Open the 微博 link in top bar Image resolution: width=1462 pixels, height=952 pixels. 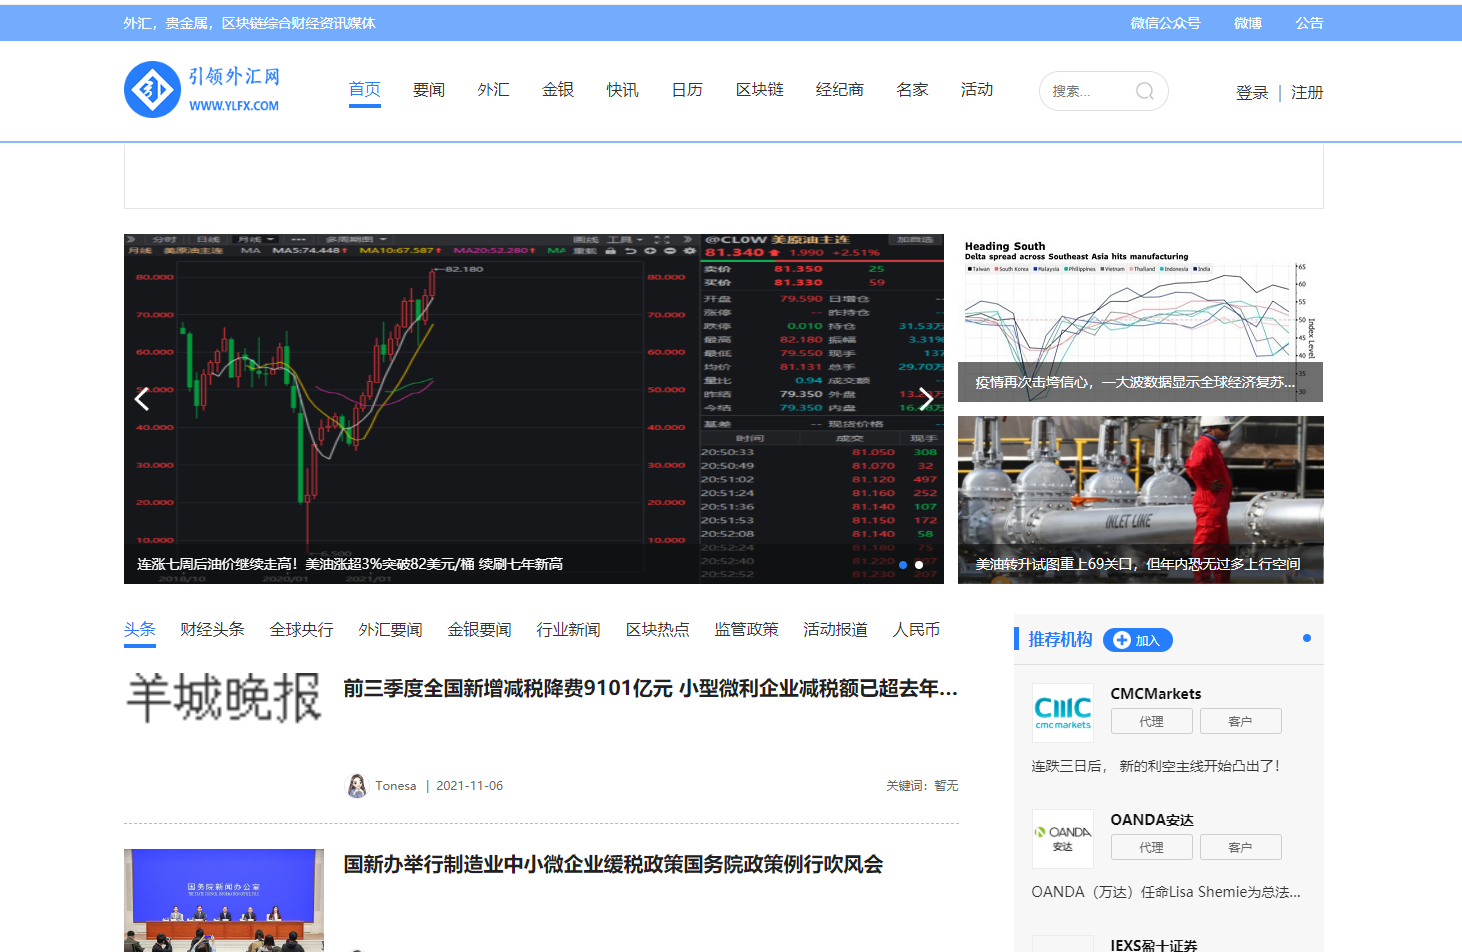(x=1248, y=23)
